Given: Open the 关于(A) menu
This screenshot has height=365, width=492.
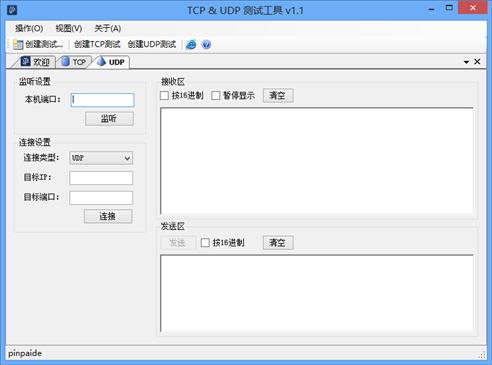Looking at the screenshot, I should click(x=107, y=28).
